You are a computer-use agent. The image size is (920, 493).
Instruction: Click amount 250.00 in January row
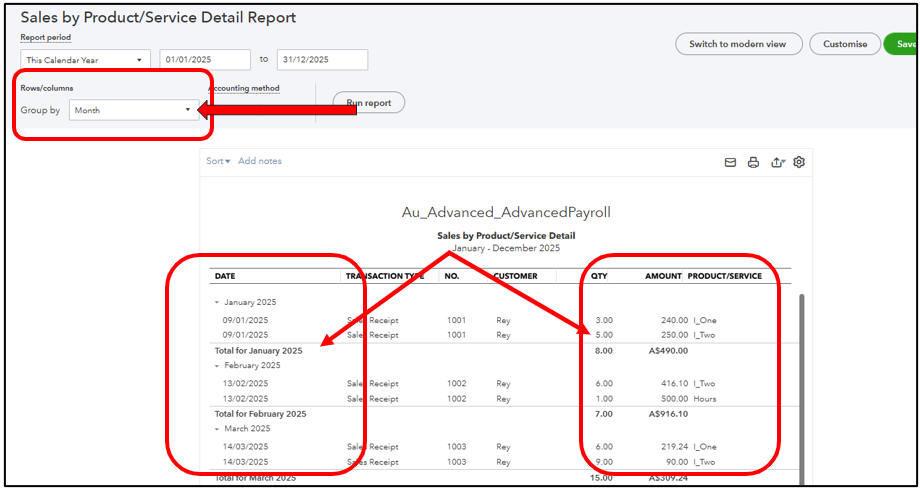(675, 335)
